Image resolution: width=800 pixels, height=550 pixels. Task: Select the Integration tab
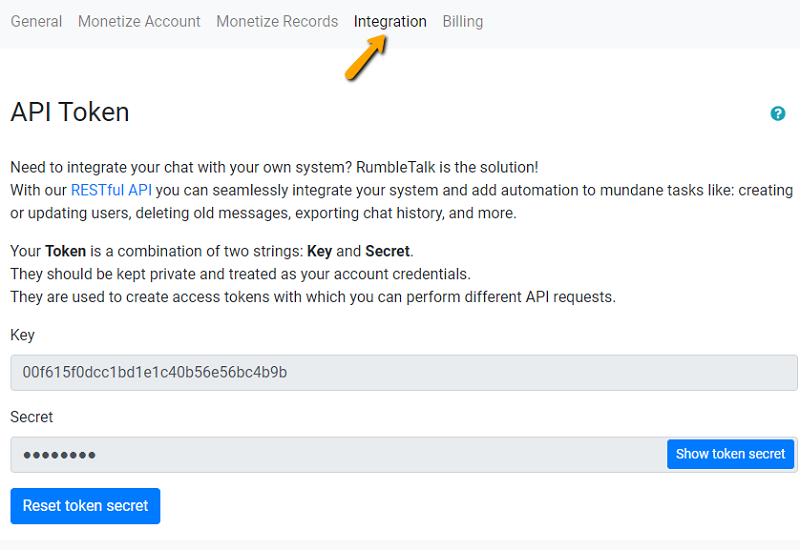pyautogui.click(x=390, y=21)
